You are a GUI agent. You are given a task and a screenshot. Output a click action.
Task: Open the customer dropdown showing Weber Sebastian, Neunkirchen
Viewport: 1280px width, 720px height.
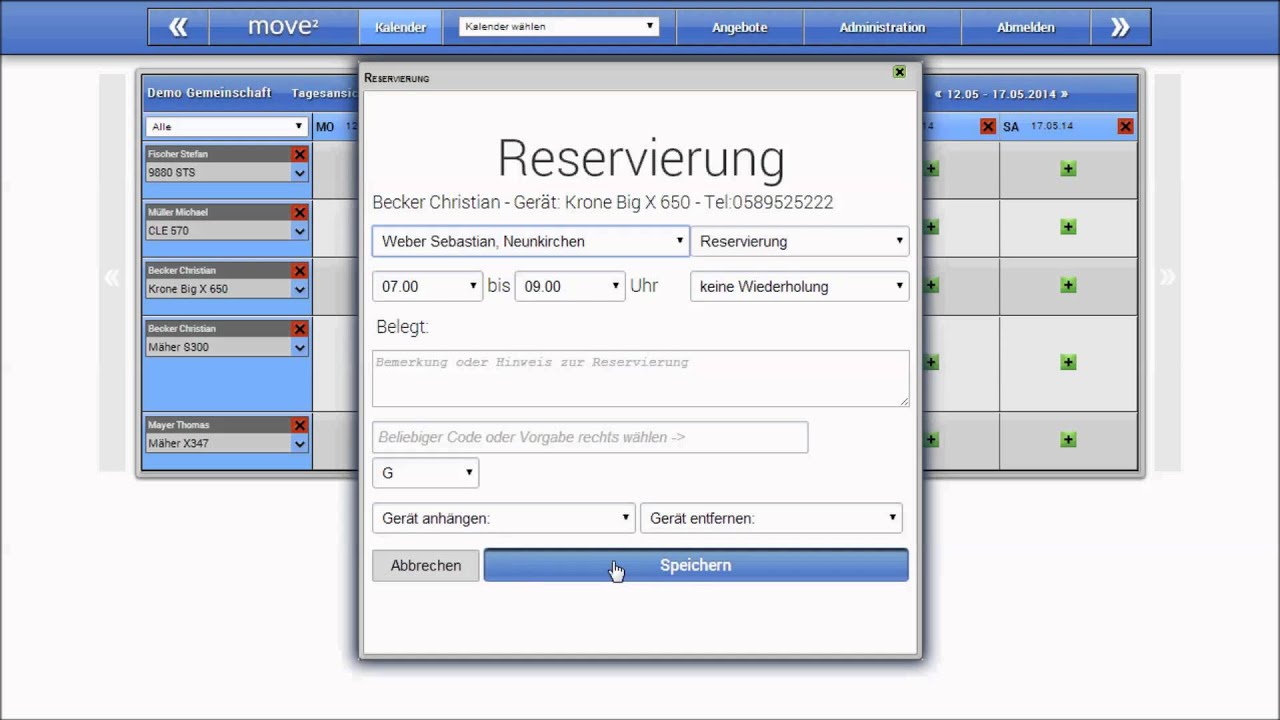(x=530, y=241)
